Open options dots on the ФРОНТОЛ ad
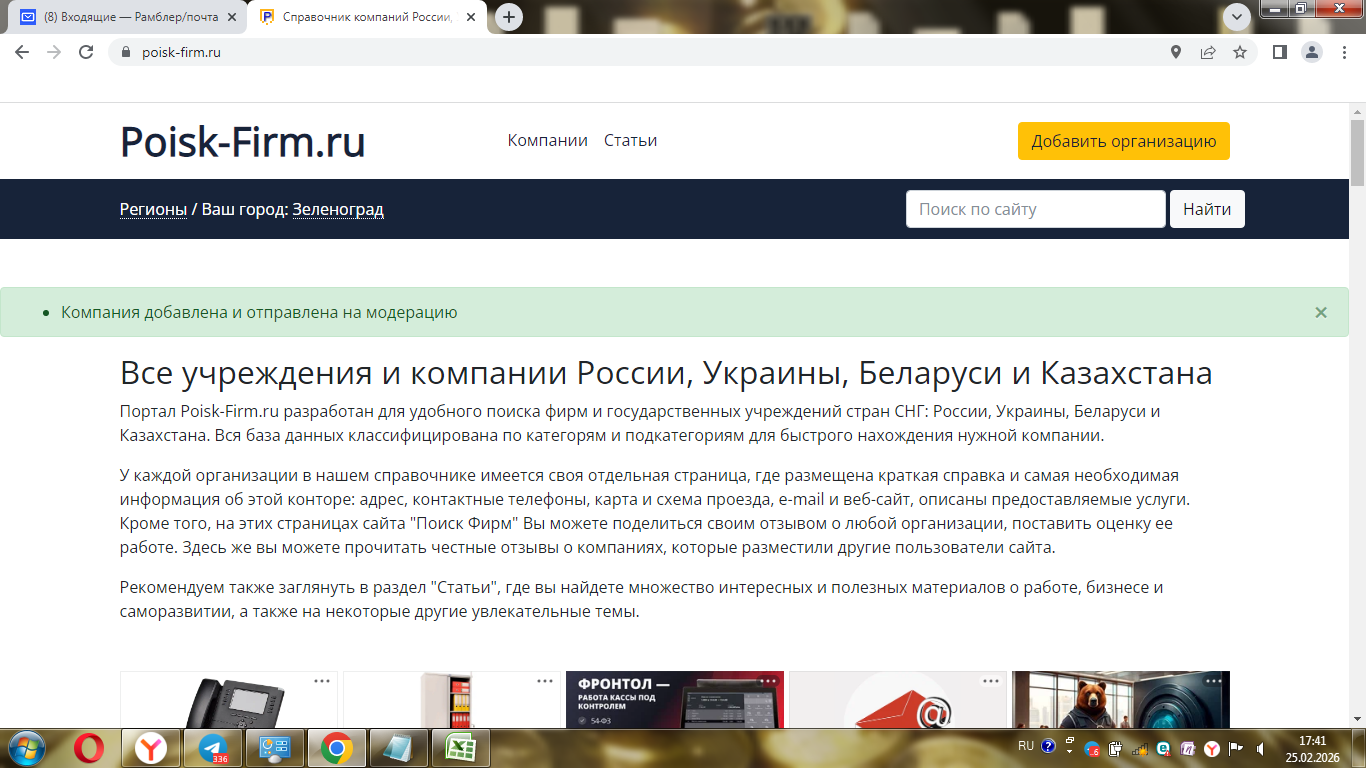The width and height of the screenshot is (1366, 768). pyautogui.click(x=768, y=681)
